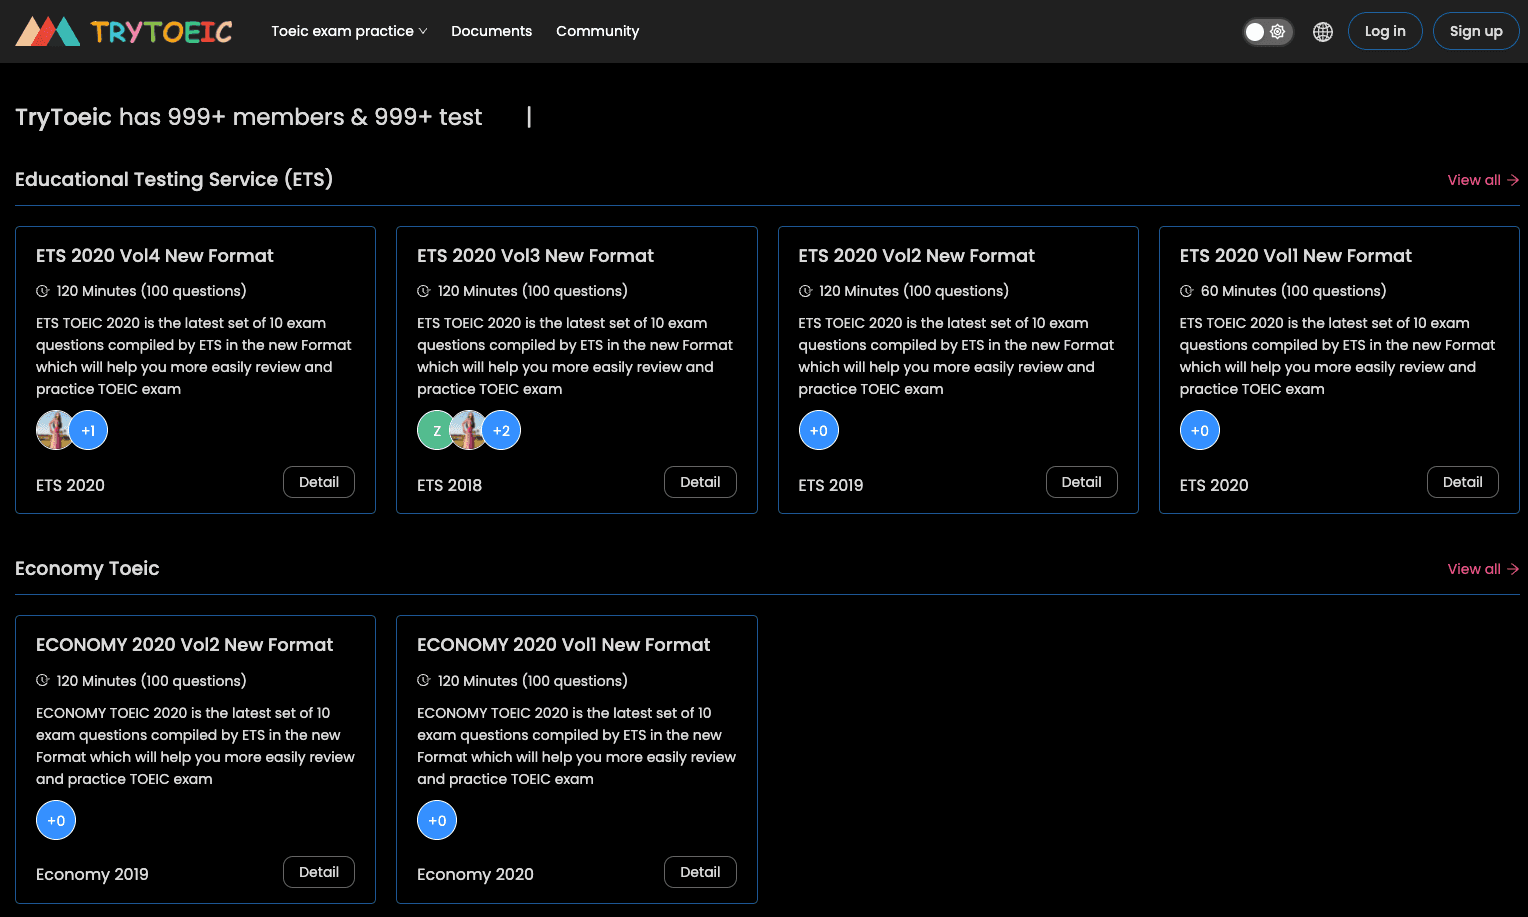View all Educational Testing Service tests
1528x917 pixels.
[x=1483, y=180]
